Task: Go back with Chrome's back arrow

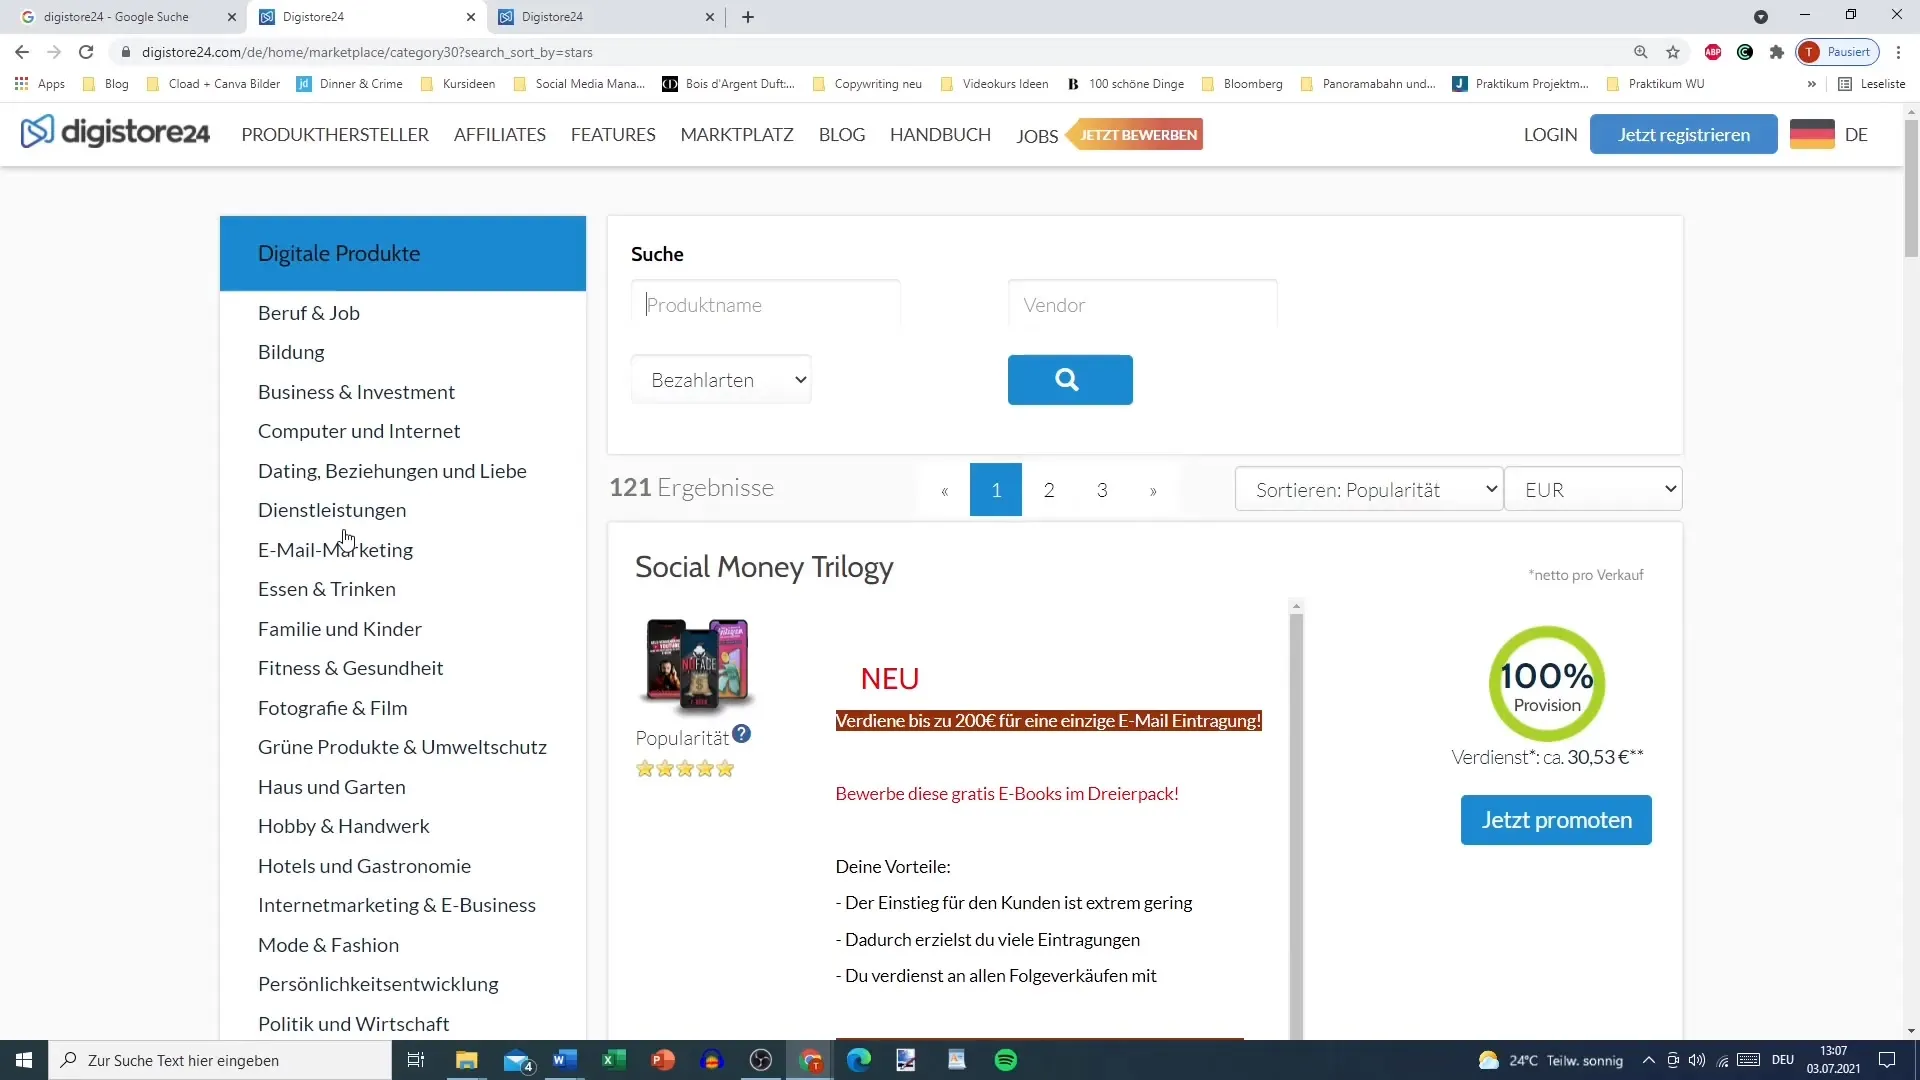Action: click(x=22, y=52)
